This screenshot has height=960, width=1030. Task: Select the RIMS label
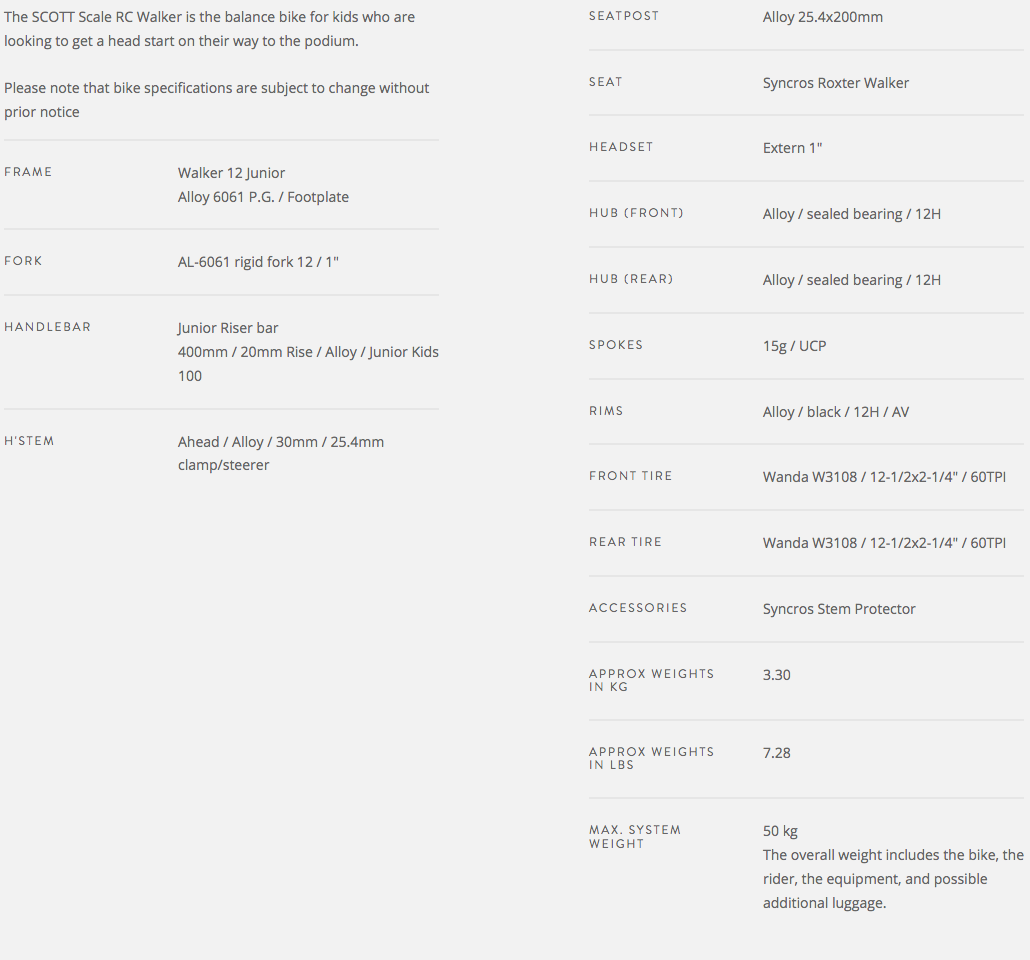coord(606,411)
